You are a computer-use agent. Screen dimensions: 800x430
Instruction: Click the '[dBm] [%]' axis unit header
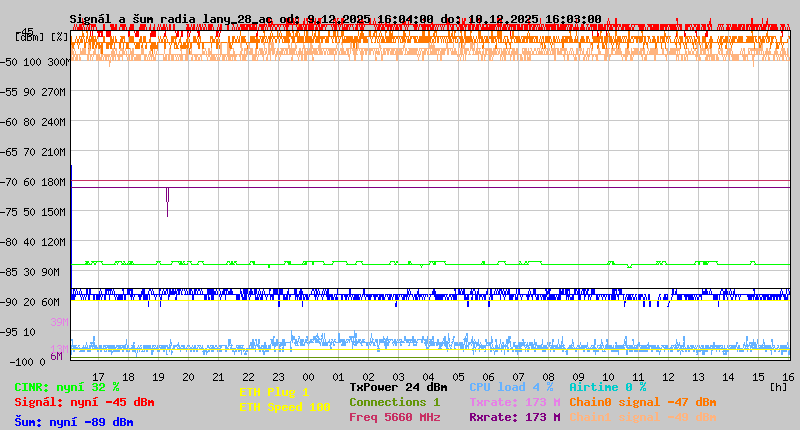(x=41, y=37)
